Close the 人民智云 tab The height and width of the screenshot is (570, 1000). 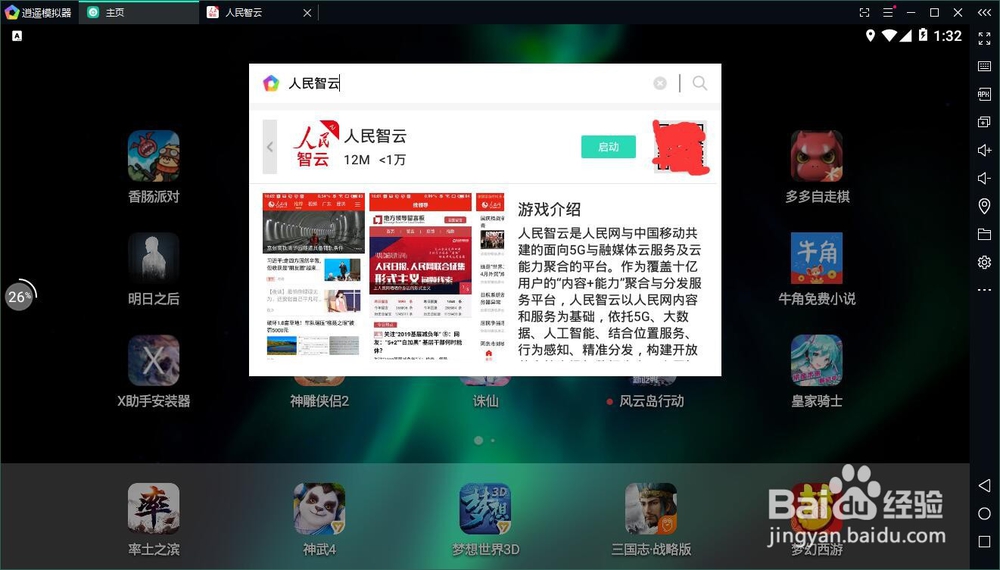307,13
